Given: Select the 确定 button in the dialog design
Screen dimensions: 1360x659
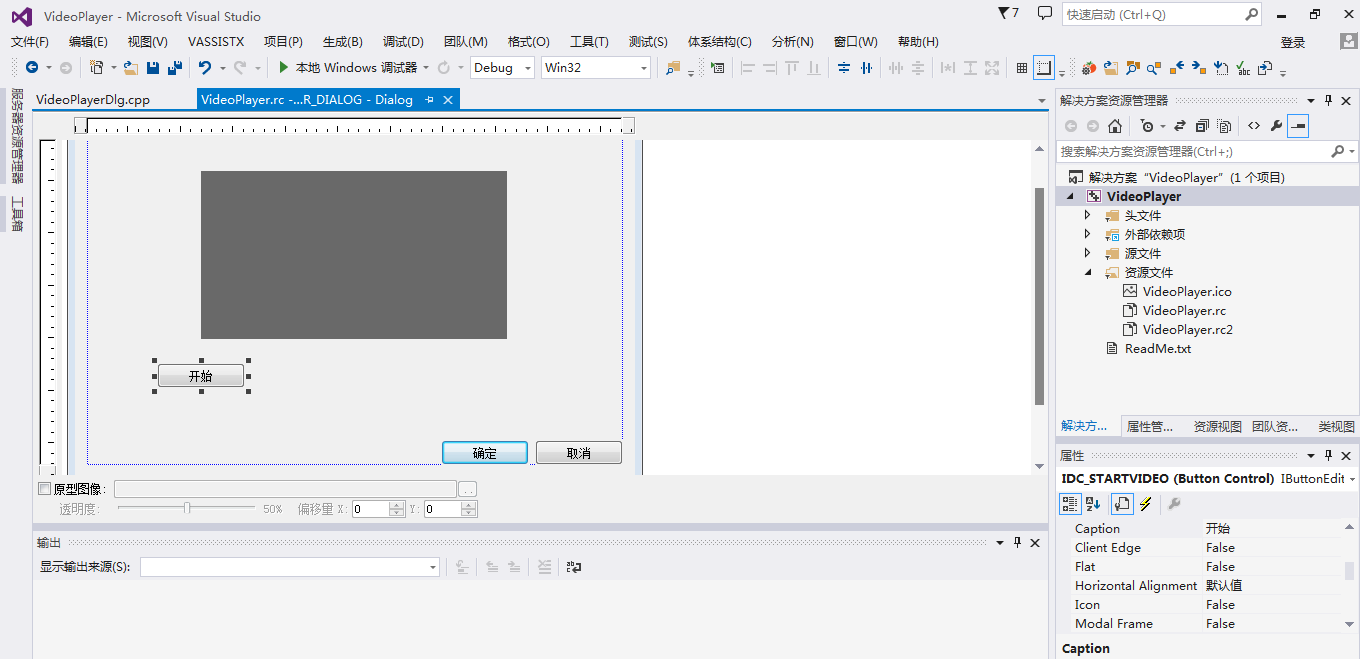Looking at the screenshot, I should 484,452.
